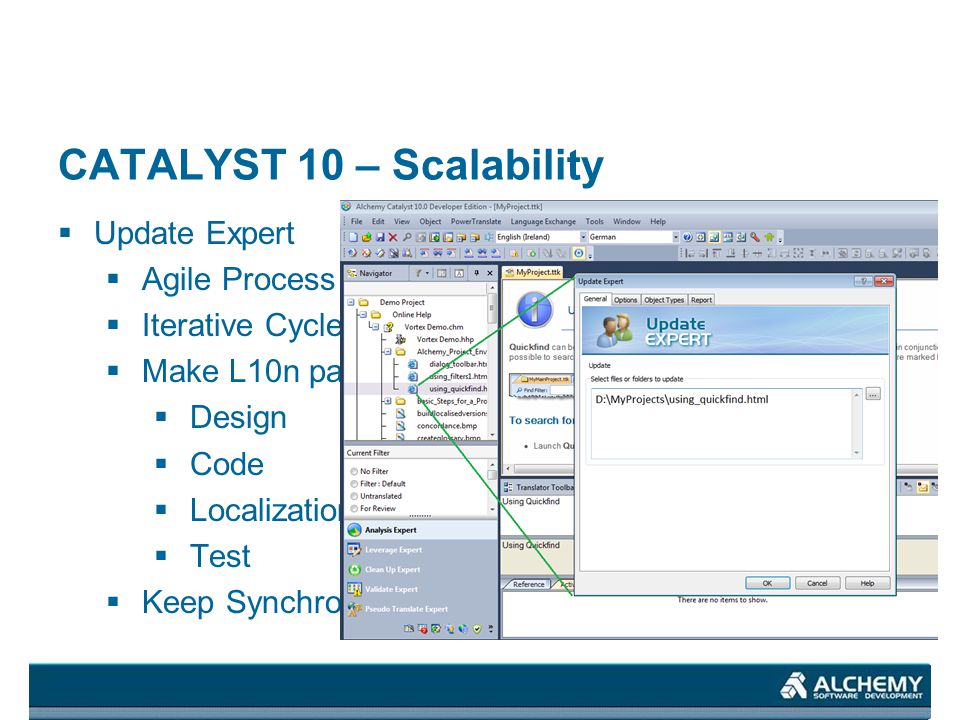Click the Navigator tree vertical scrollbar
Screen dimensions: 960x720
(x=492, y=361)
